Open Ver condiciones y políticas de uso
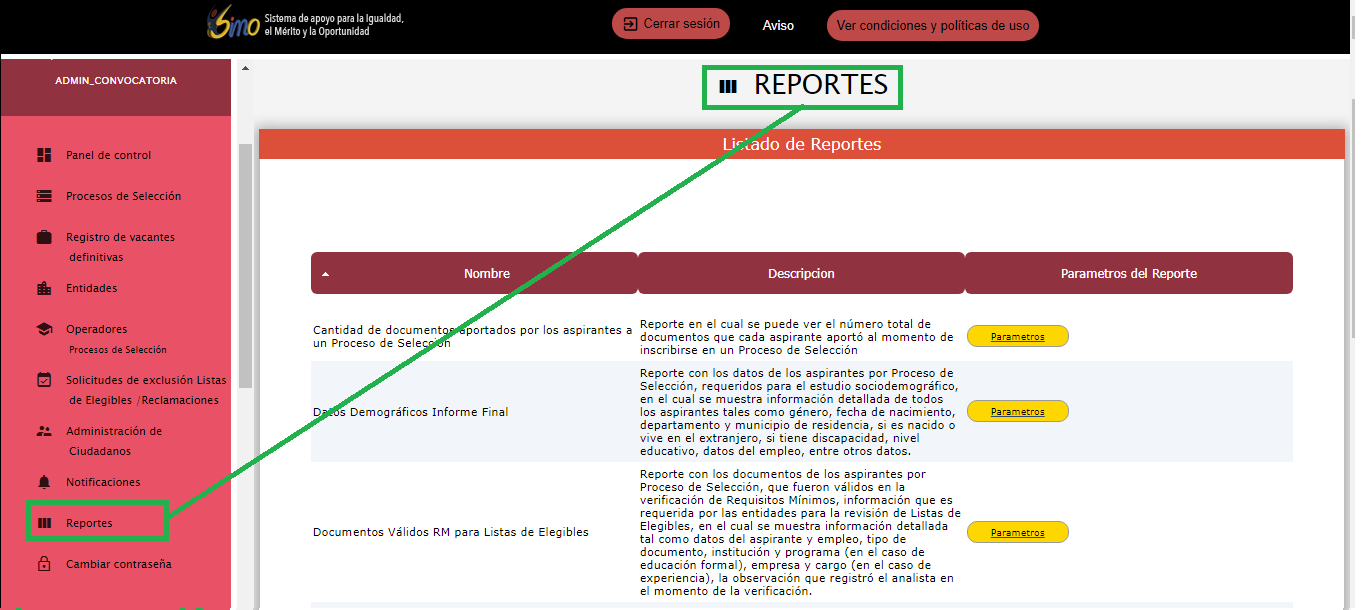 (x=932, y=26)
